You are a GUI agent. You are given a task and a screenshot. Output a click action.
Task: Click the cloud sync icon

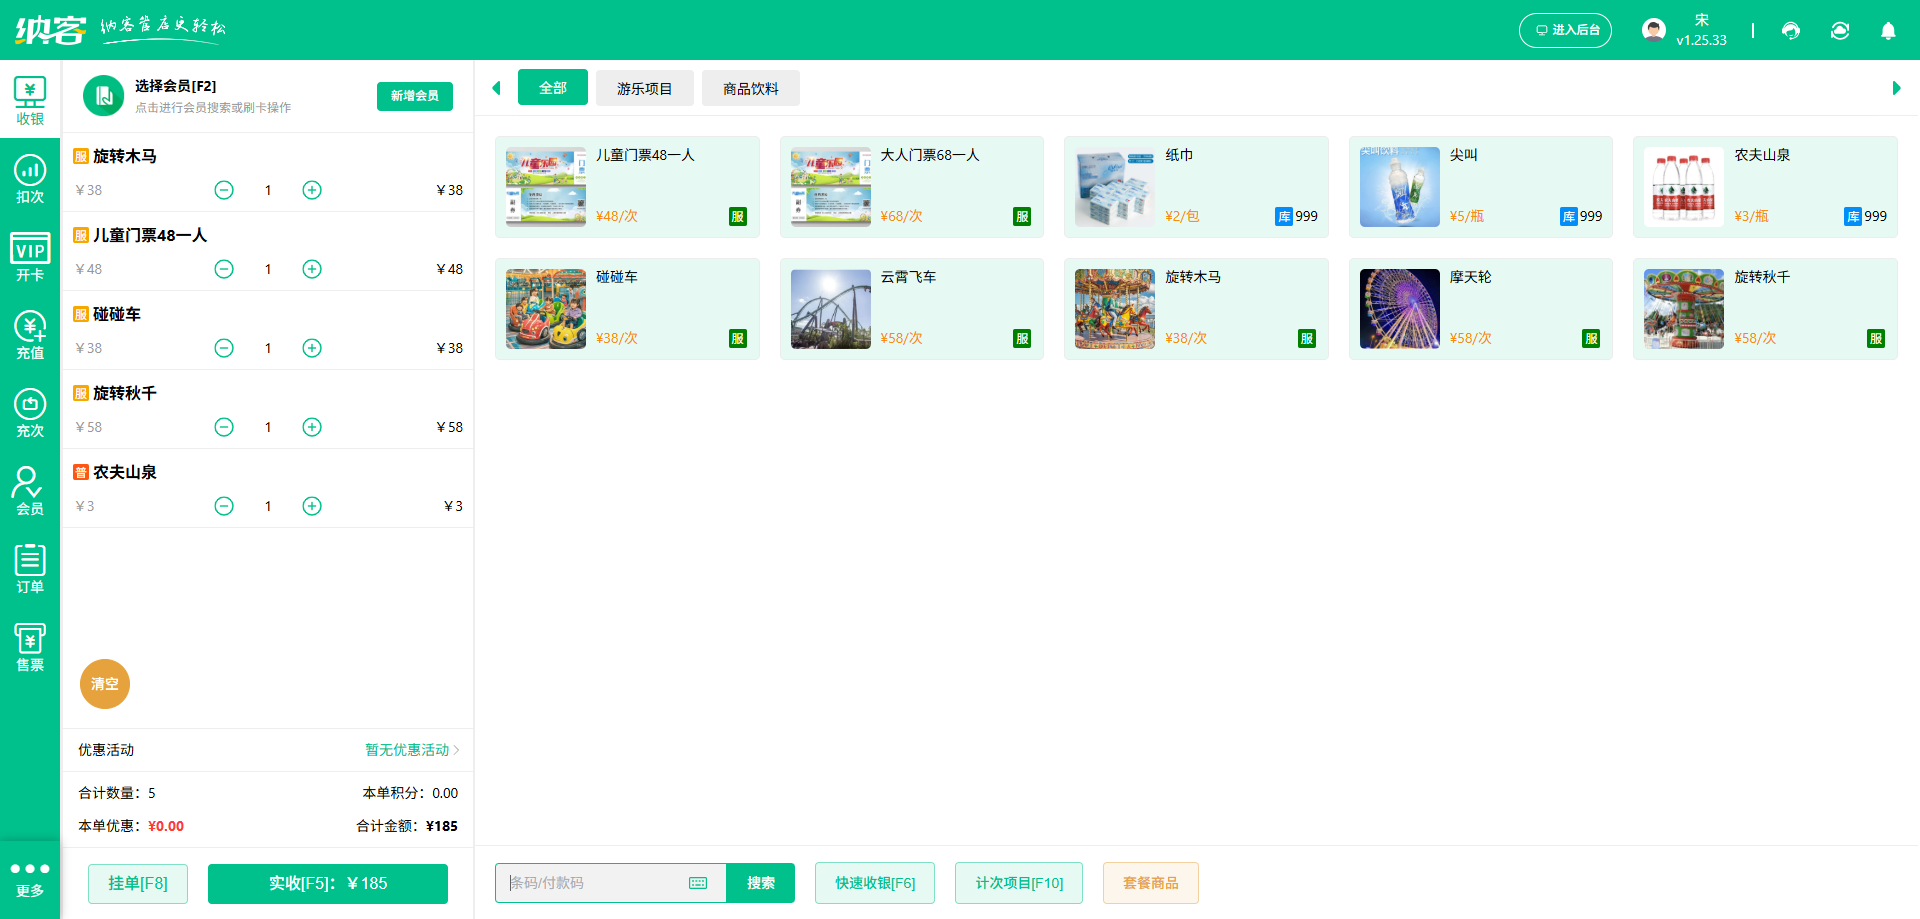pos(1840,30)
